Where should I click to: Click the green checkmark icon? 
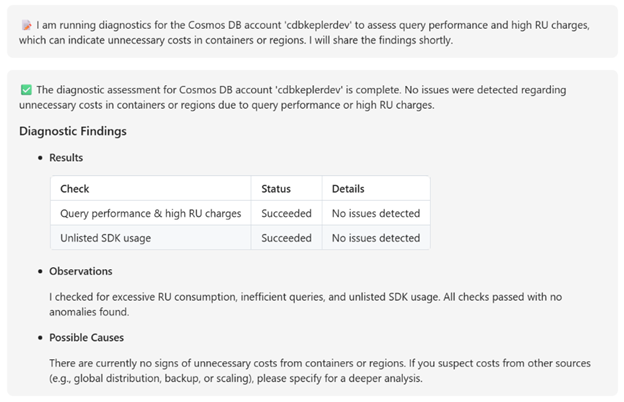[x=26, y=90]
